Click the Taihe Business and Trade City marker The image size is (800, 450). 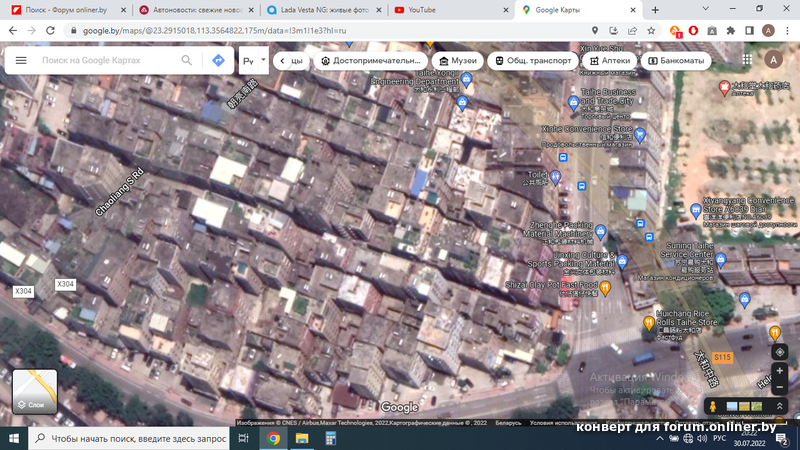click(573, 103)
